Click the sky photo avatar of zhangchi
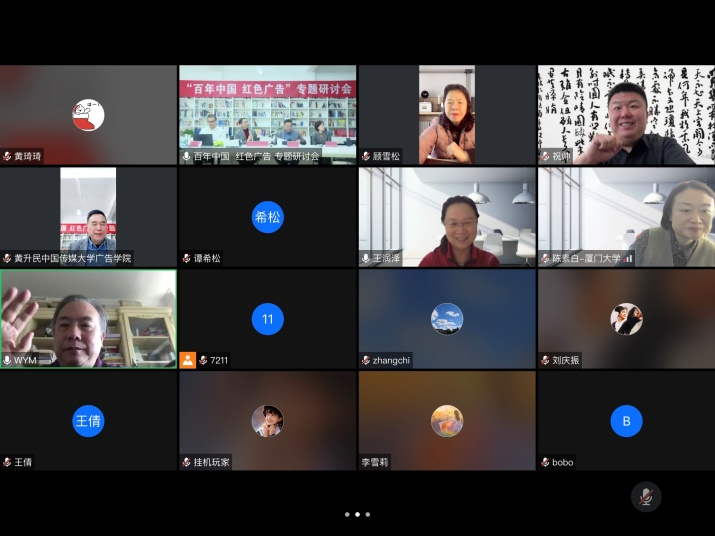The height and width of the screenshot is (536, 715). coord(447,319)
